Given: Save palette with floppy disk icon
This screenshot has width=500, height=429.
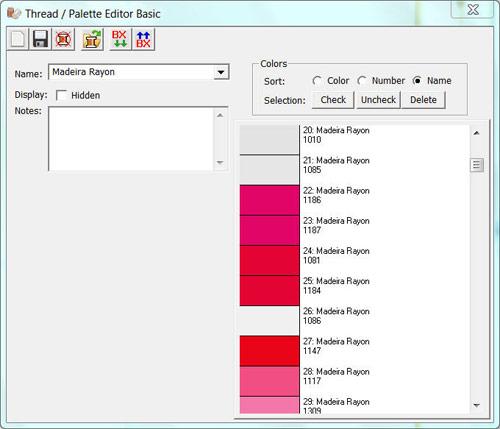Looking at the screenshot, I should pyautogui.click(x=40, y=39).
